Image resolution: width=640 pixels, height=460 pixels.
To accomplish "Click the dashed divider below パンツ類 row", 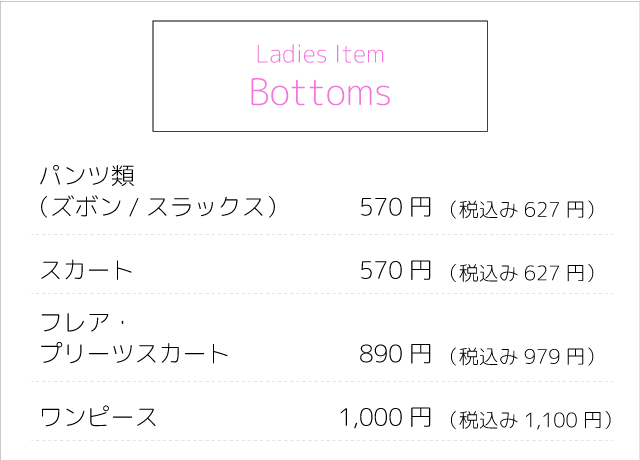I will pyautogui.click(x=322, y=235).
